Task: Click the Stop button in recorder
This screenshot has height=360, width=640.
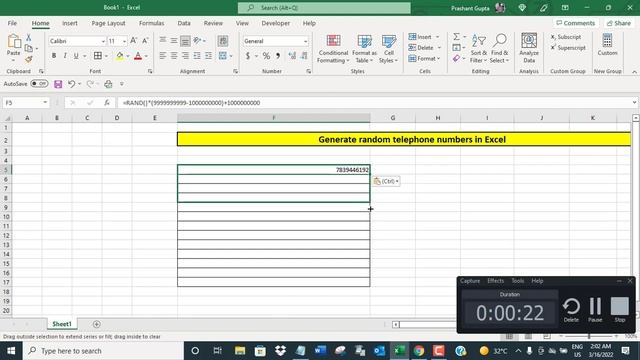Action: [620, 309]
